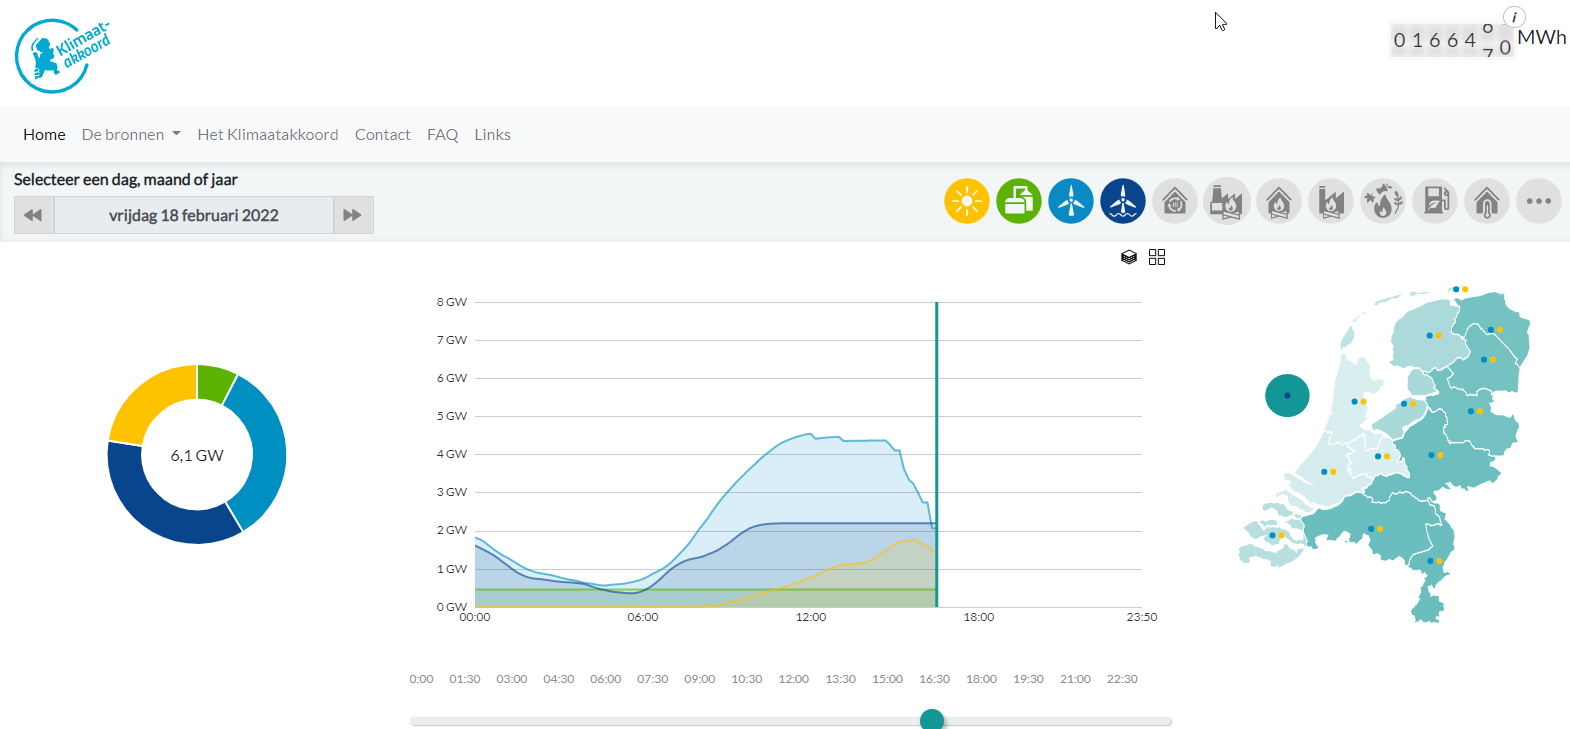Toggle the green biogas source icon
The height and width of the screenshot is (729, 1570).
[x=1018, y=201]
